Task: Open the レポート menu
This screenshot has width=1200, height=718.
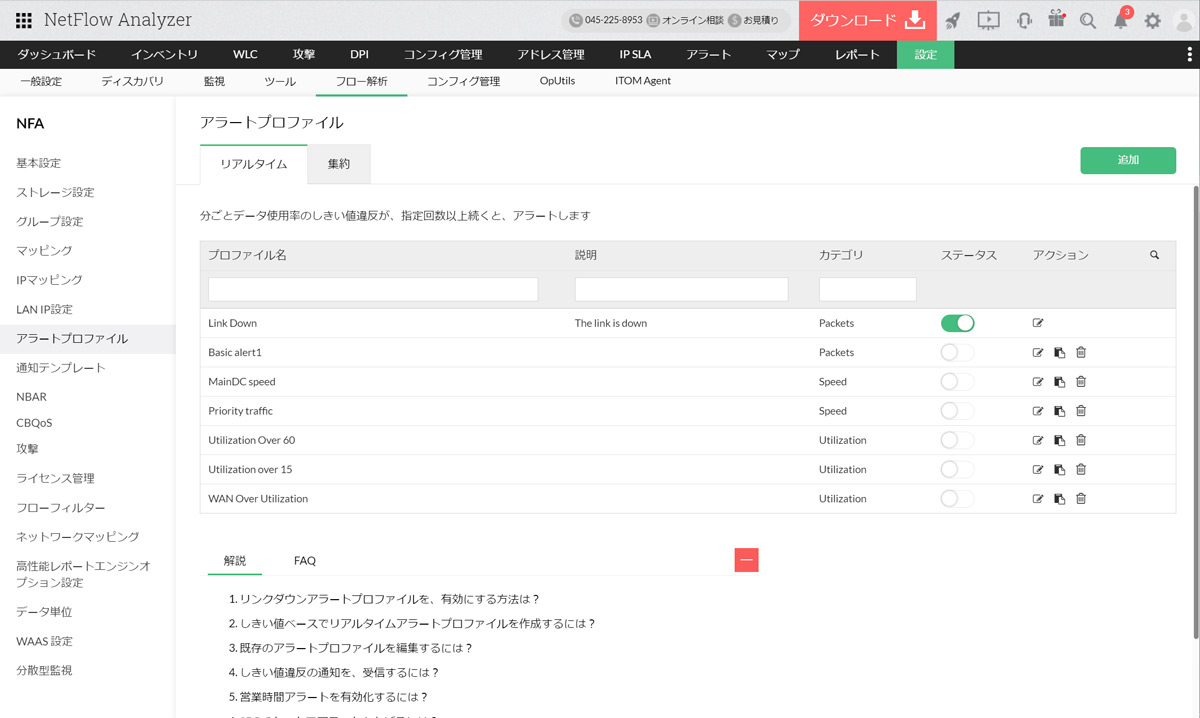Action: [857, 55]
